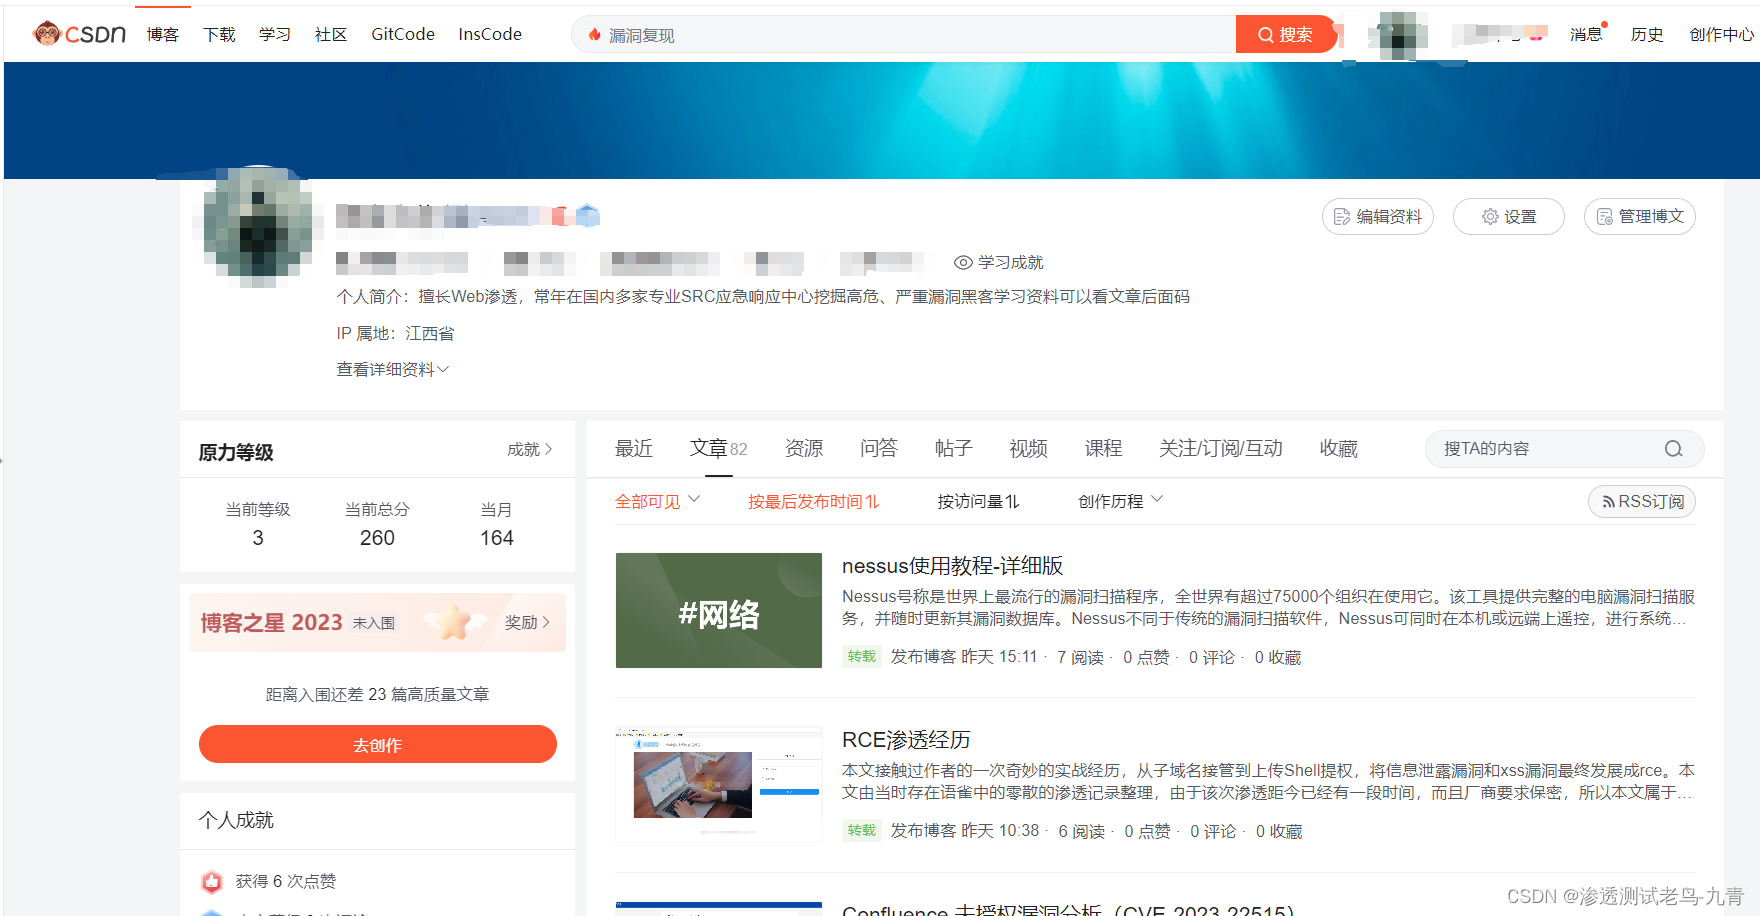Viewport: 1760px width, 916px height.
Task: Expand the 创作历程 dropdown
Action: pyautogui.click(x=1120, y=501)
